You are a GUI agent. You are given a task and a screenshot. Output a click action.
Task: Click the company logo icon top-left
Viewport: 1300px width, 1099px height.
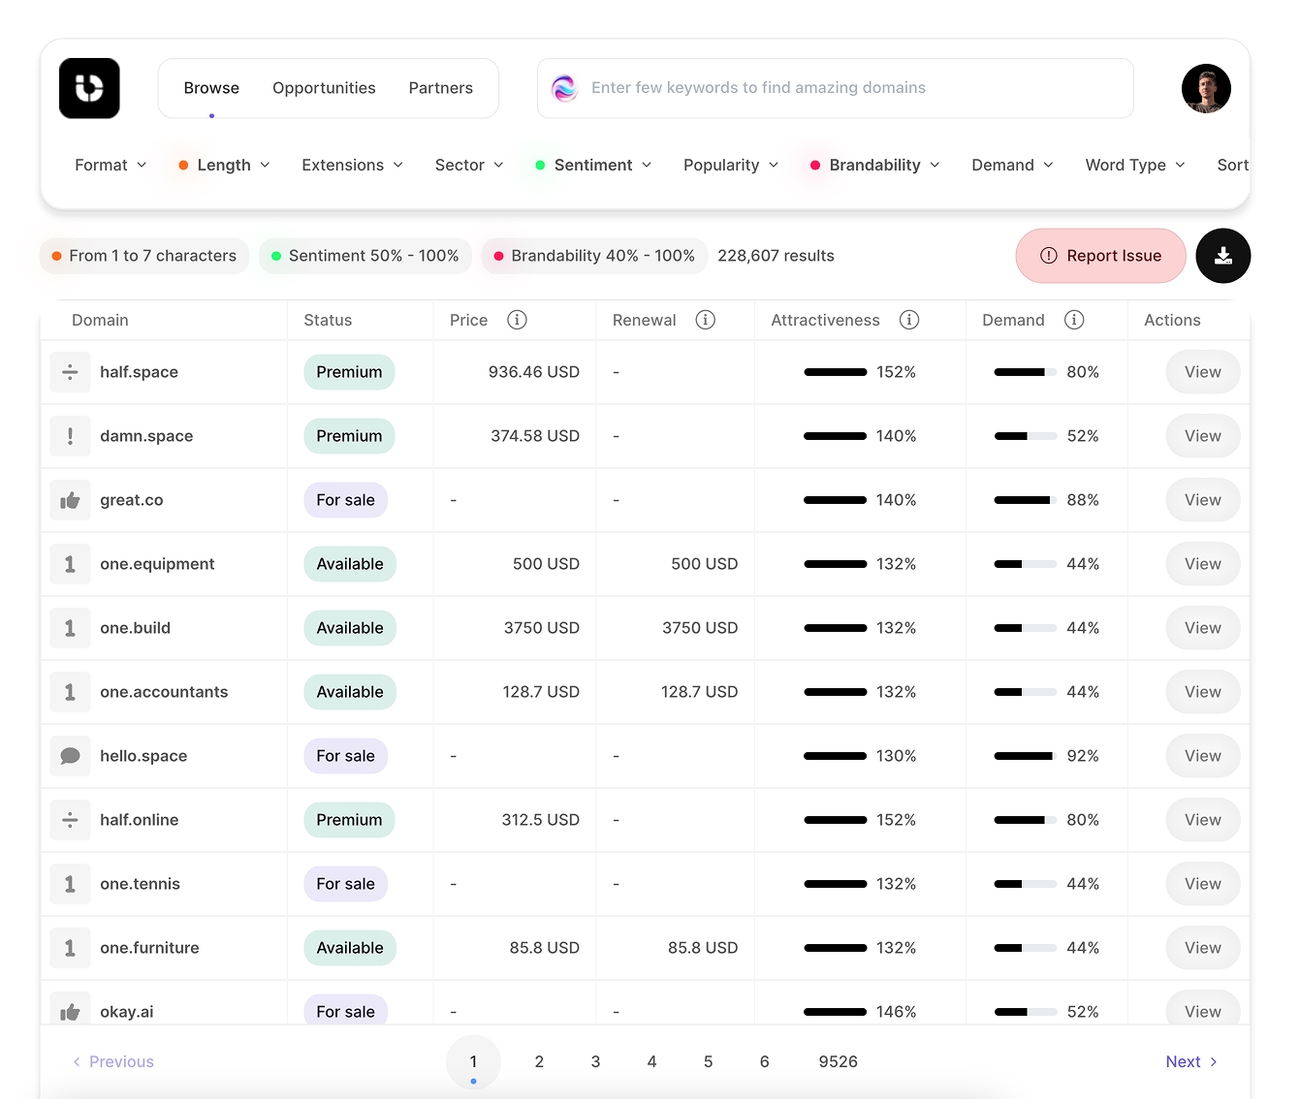point(88,88)
